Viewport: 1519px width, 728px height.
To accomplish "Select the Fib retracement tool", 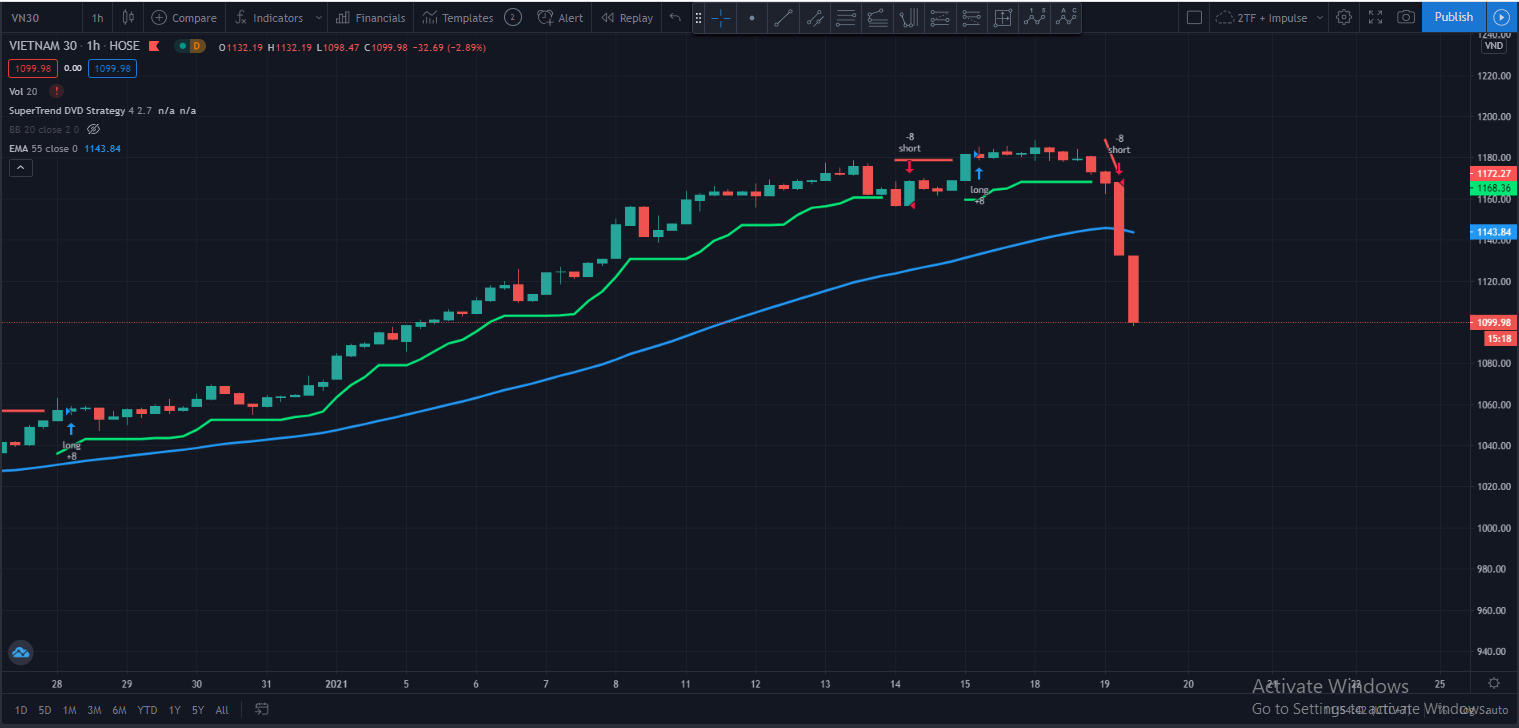I will click(939, 17).
